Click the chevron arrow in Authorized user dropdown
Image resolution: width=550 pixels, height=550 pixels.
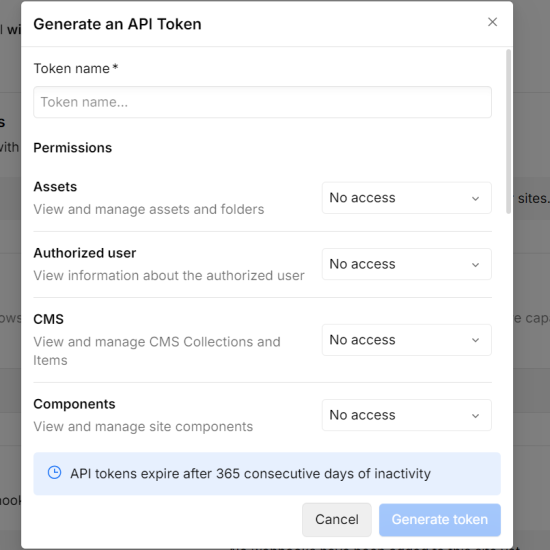pos(475,265)
